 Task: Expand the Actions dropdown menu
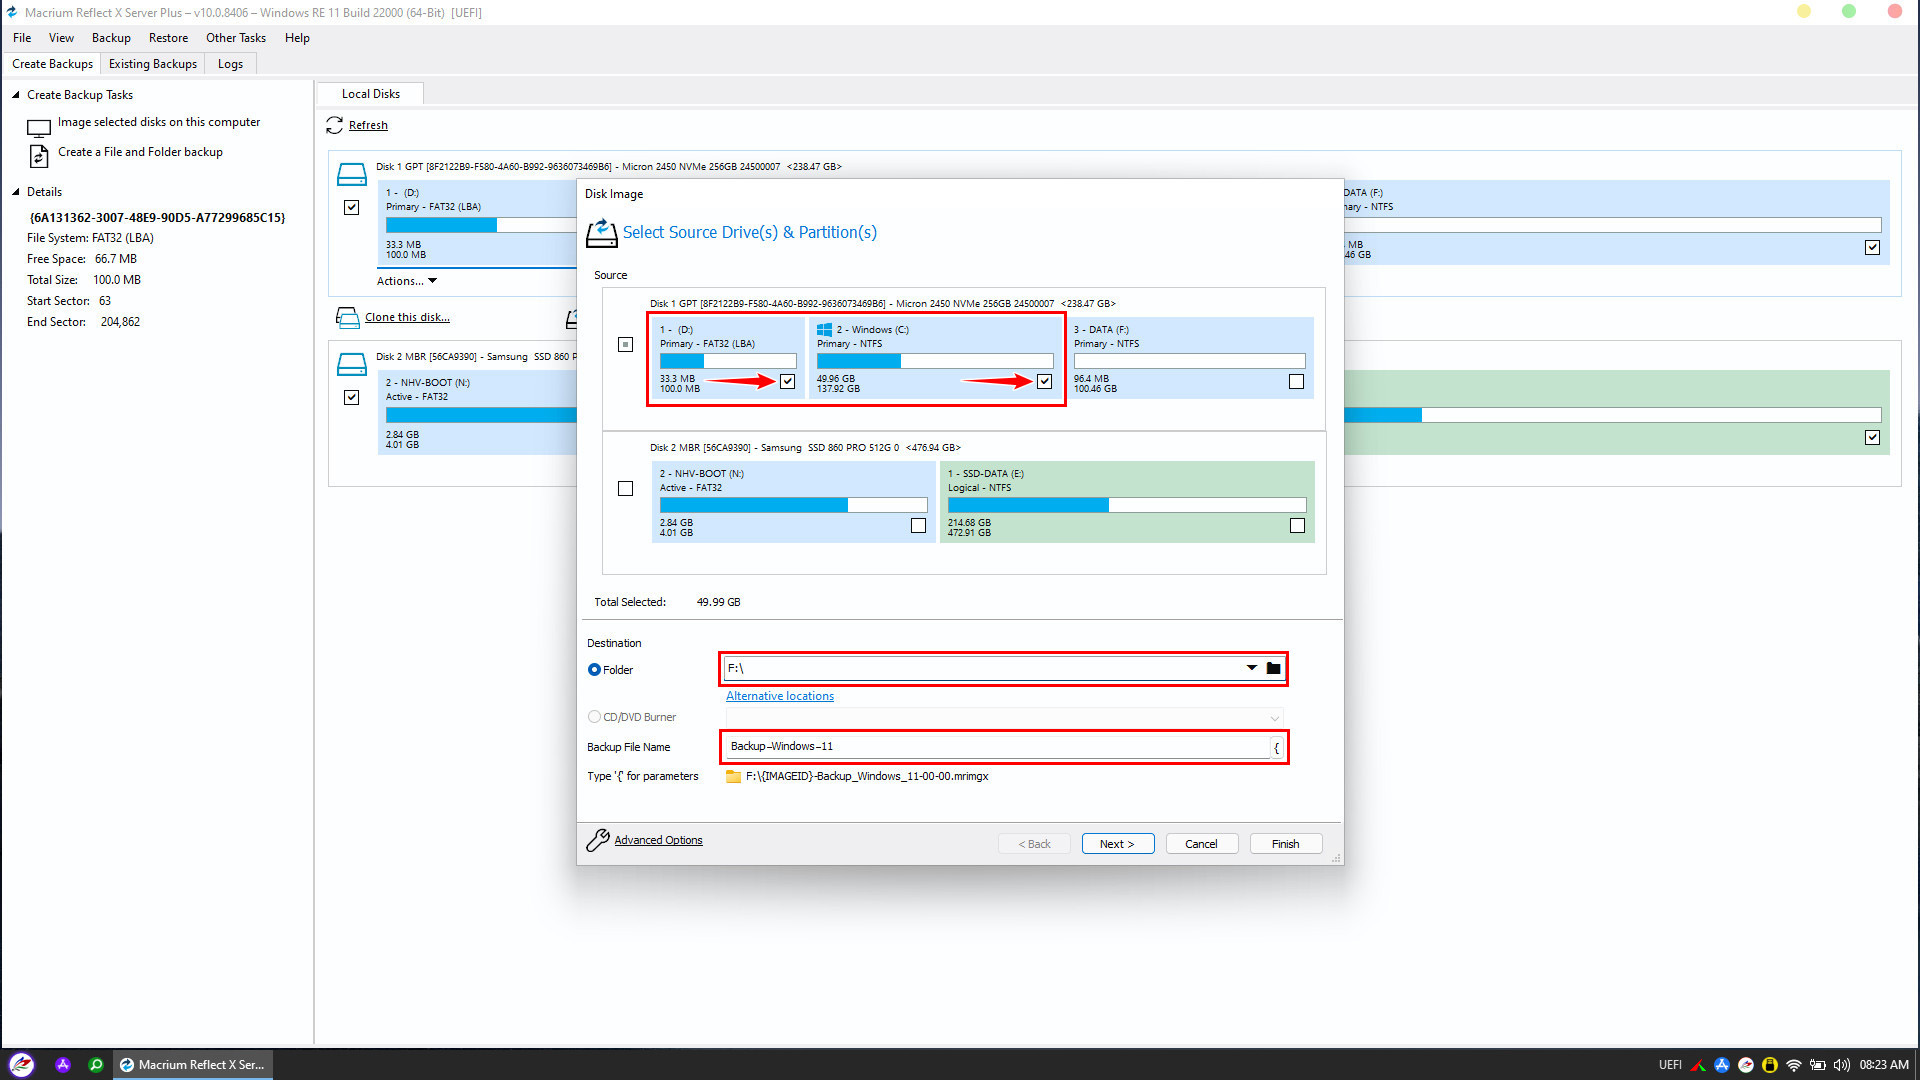pyautogui.click(x=407, y=281)
